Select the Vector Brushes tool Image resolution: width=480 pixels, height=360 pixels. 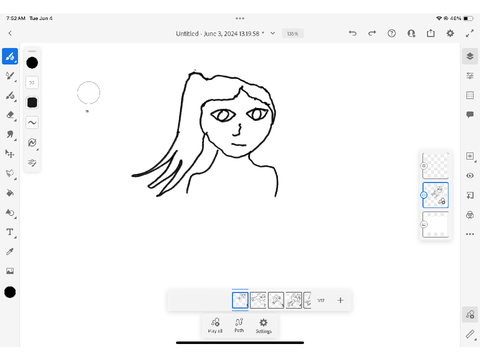click(x=10, y=96)
